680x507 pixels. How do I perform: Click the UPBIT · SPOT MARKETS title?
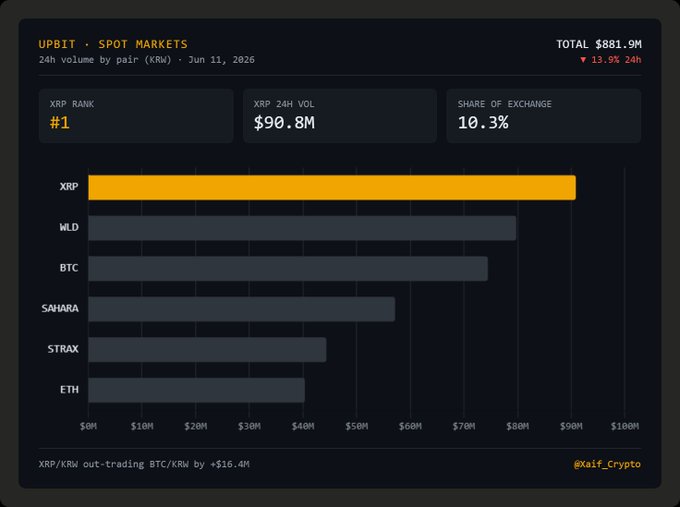[x=113, y=44]
